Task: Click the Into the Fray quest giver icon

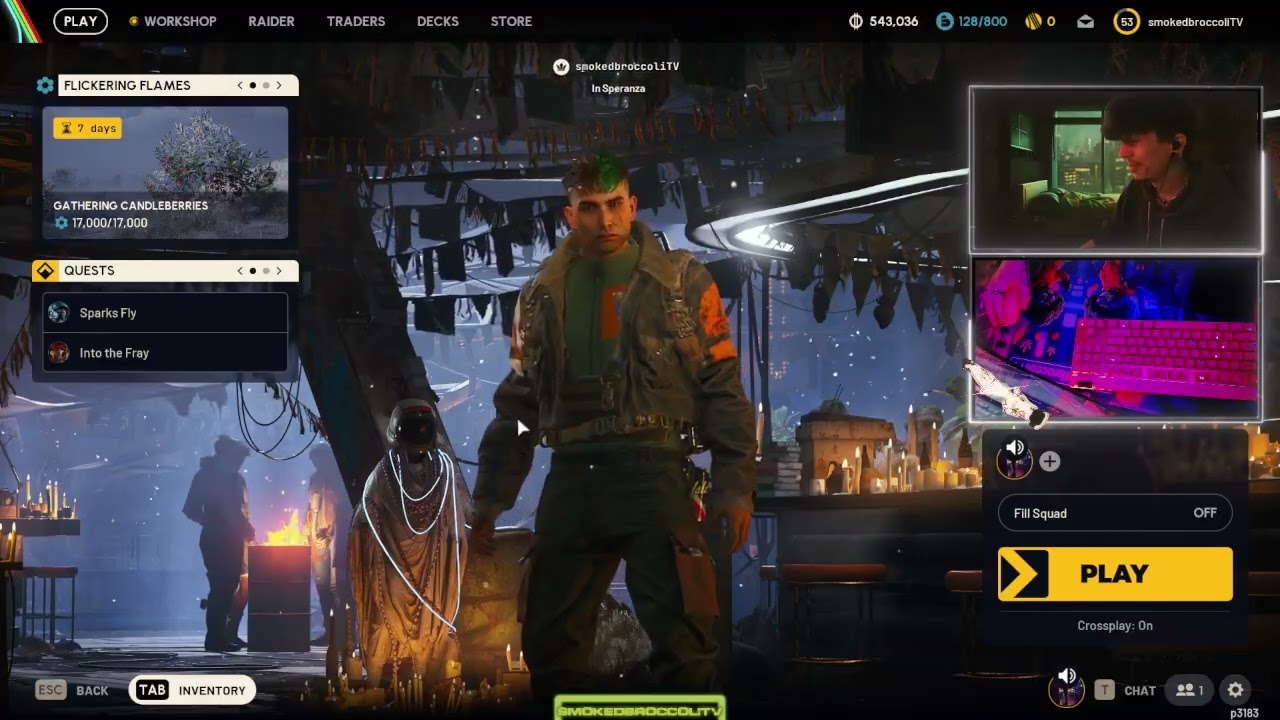Action: coord(59,353)
